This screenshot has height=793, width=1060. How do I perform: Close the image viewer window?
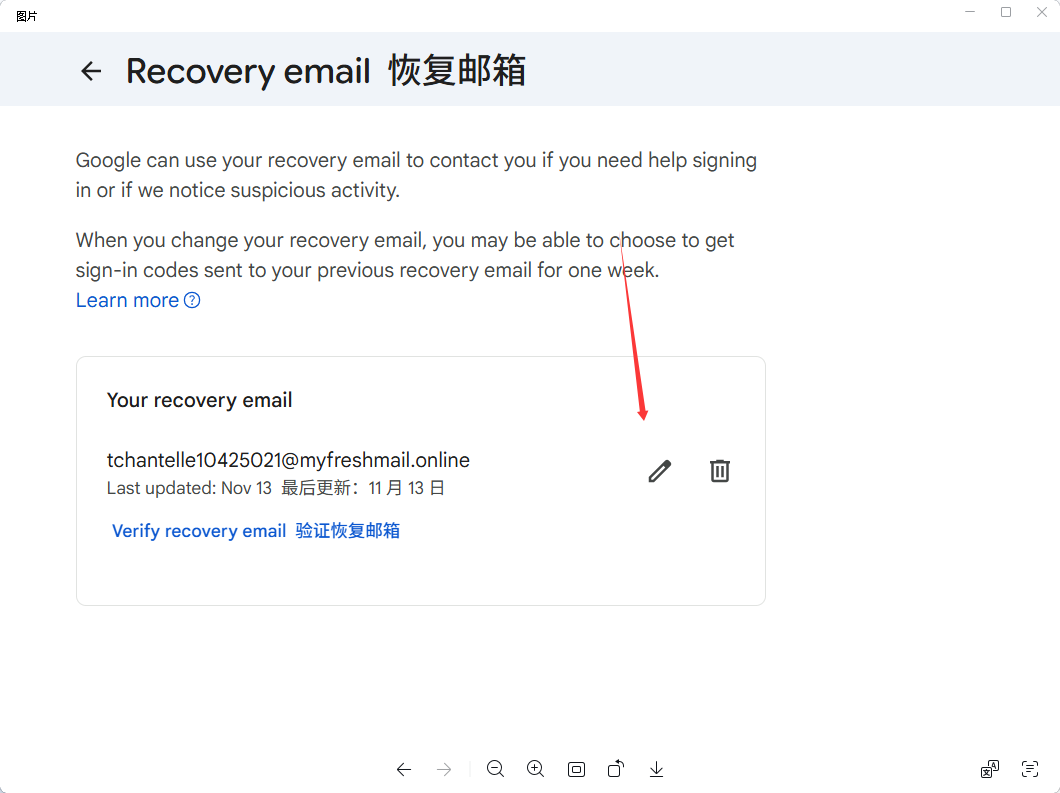pyautogui.click(x=1042, y=12)
